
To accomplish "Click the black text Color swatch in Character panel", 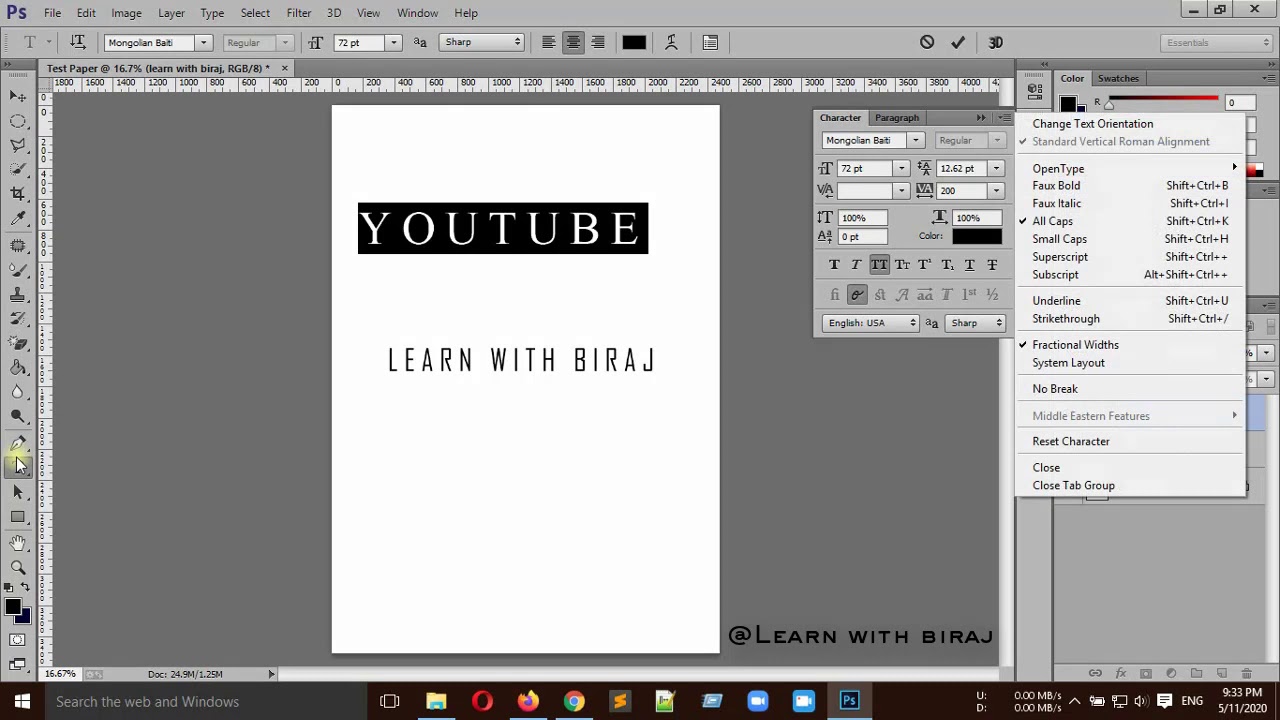I will pyautogui.click(x=976, y=236).
